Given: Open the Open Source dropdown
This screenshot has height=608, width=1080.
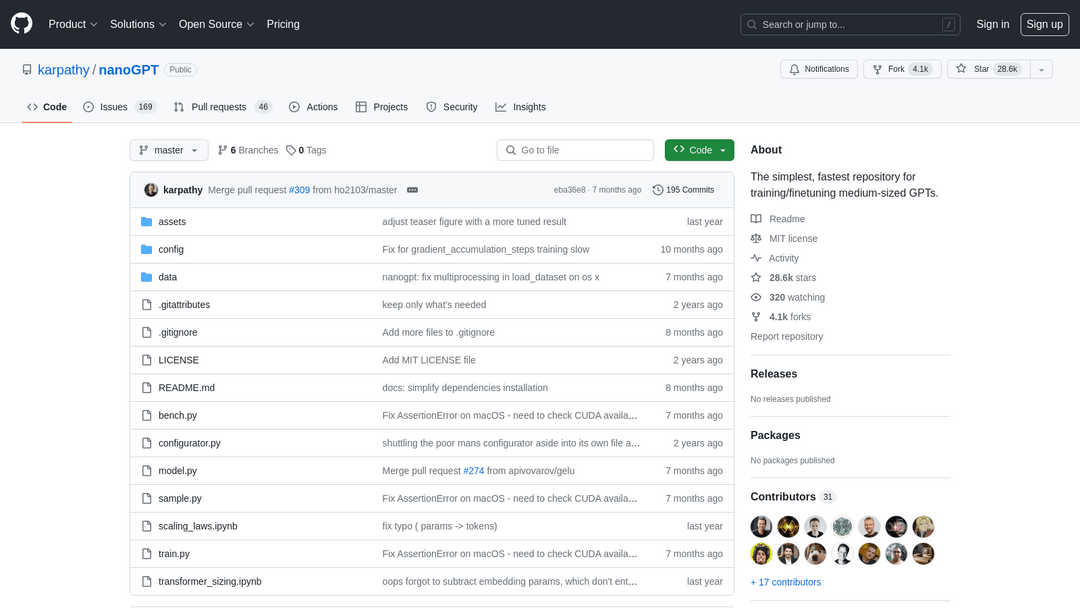Looking at the screenshot, I should (216, 24).
